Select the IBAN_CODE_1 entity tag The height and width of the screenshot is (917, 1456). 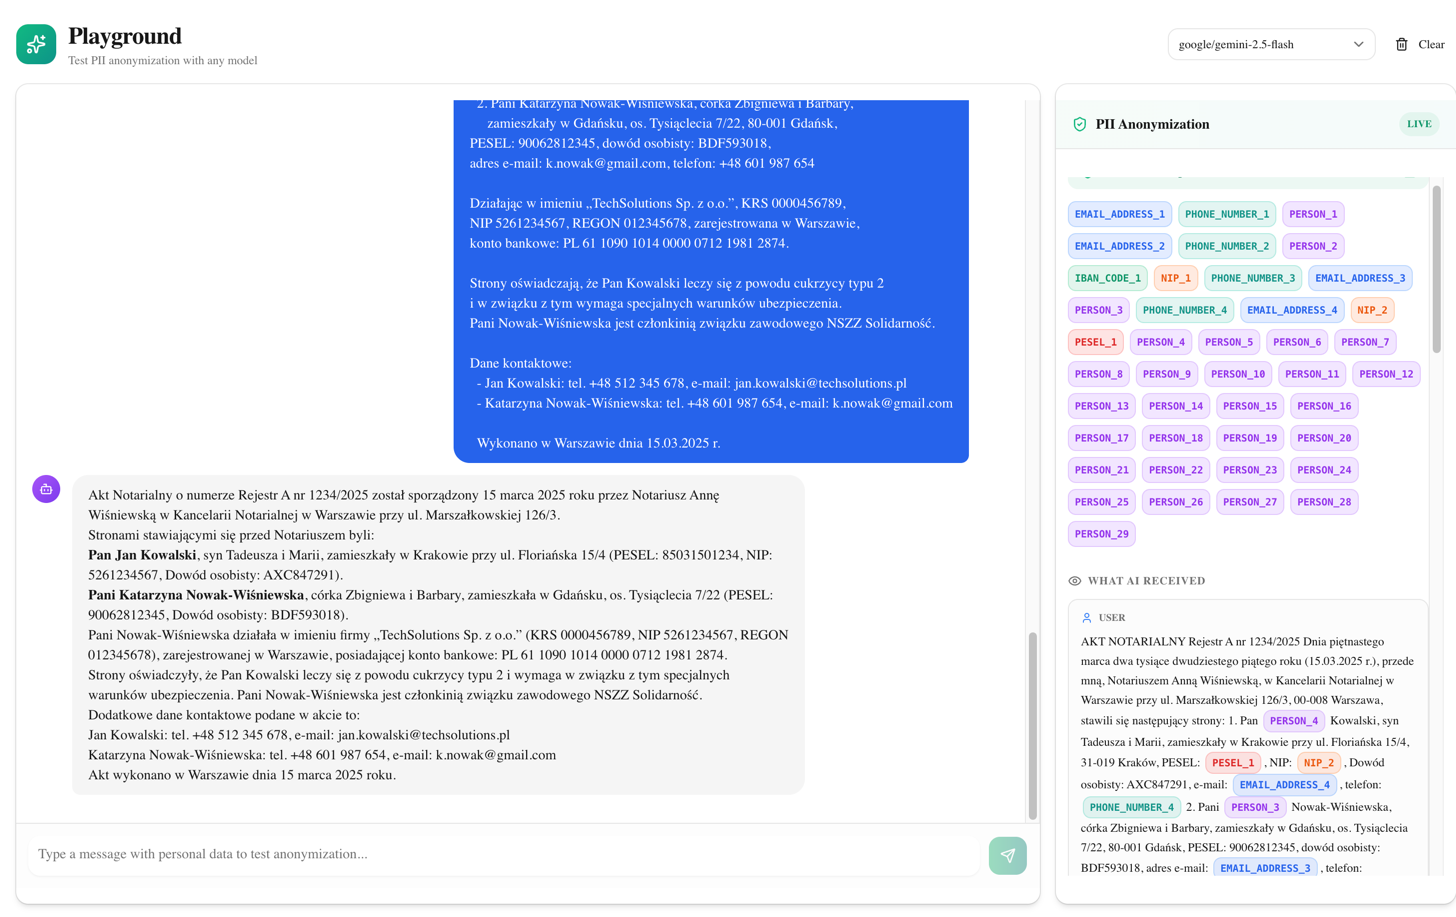(x=1107, y=278)
